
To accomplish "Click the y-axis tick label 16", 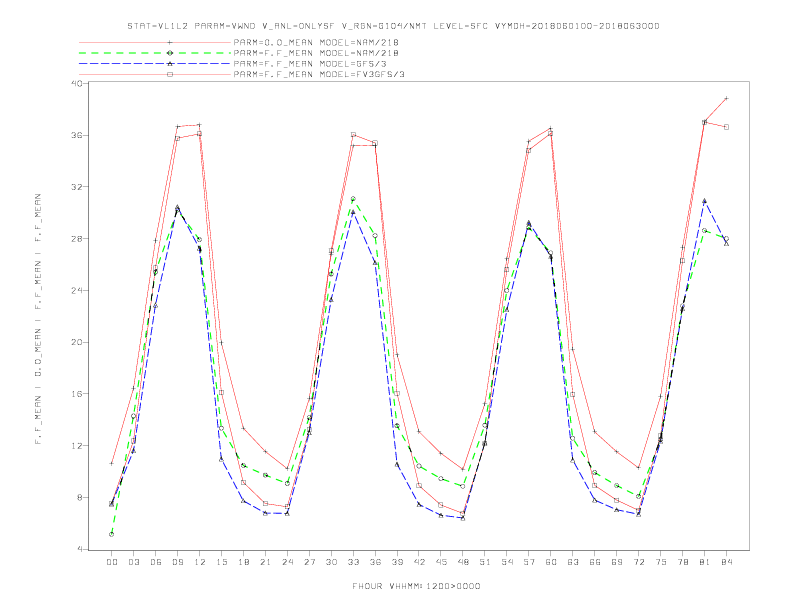I will [x=77, y=394].
